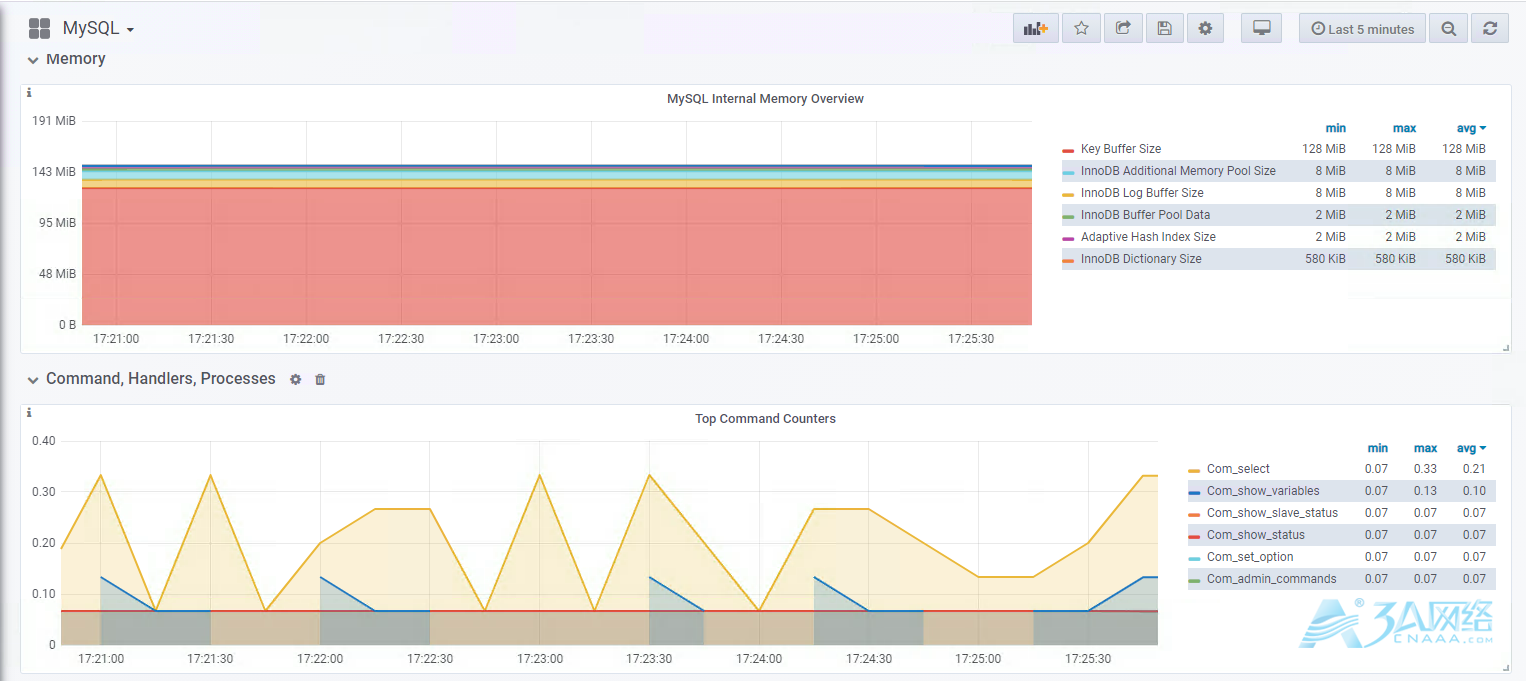Save the dashboard with the disk icon
The height and width of the screenshot is (681, 1526).
(x=1164, y=29)
